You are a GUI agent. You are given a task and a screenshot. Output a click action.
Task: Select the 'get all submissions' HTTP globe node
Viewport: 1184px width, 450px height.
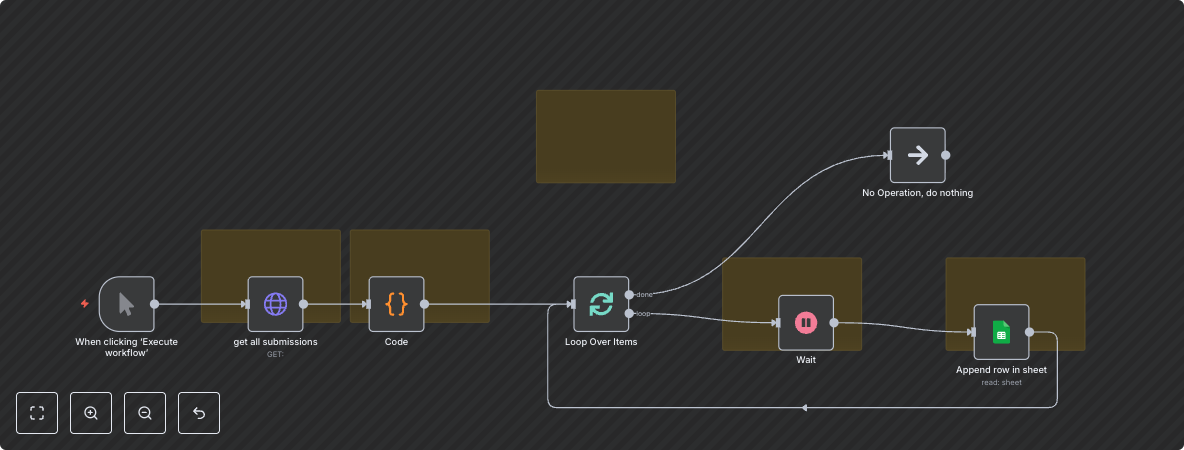(x=276, y=304)
